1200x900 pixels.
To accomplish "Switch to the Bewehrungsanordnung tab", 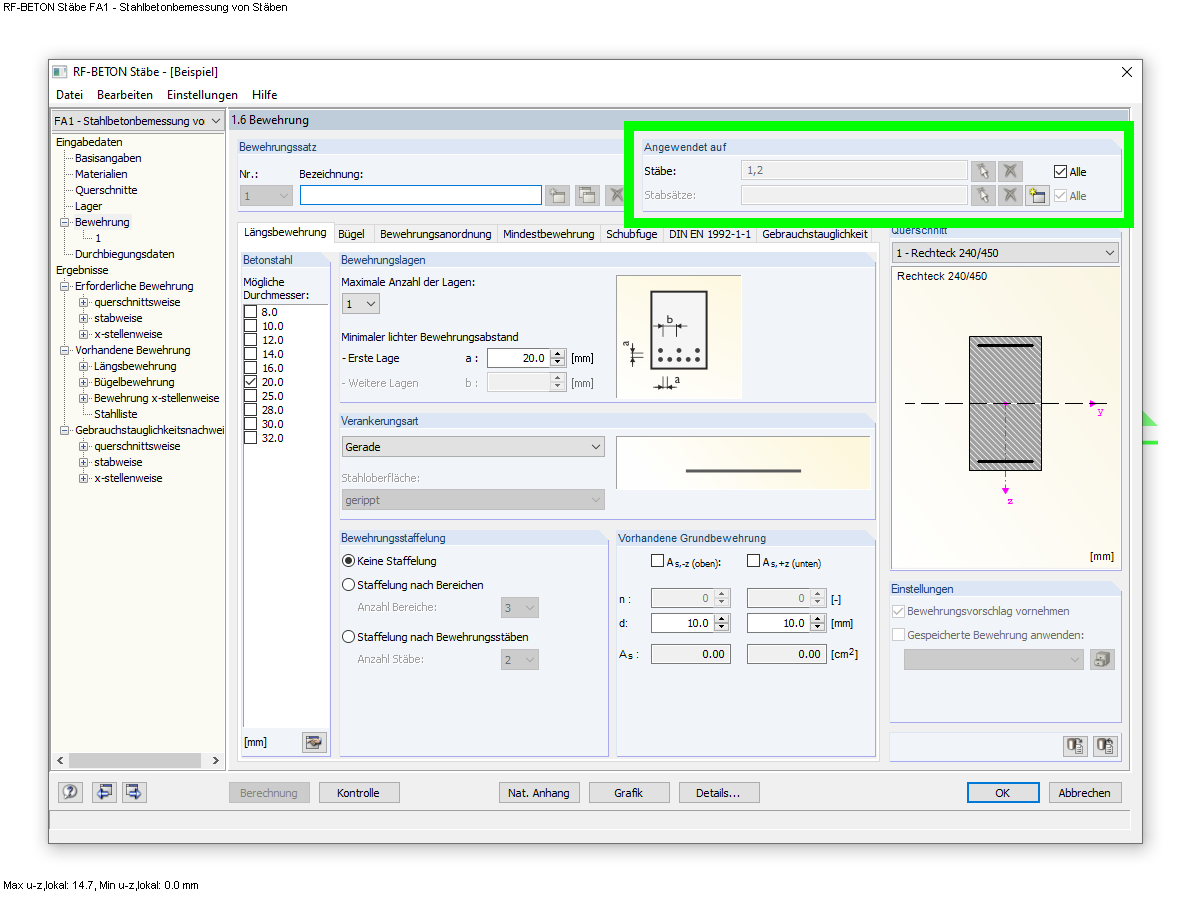I will (x=436, y=234).
